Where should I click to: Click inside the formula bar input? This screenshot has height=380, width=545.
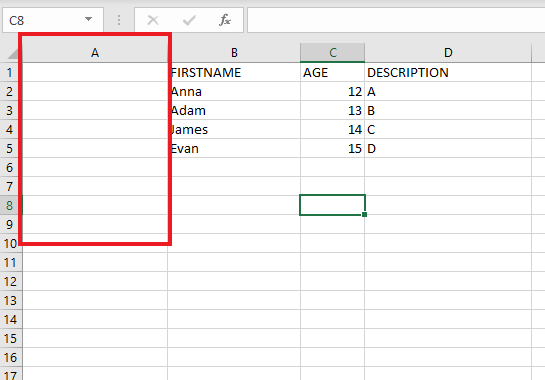click(x=396, y=20)
